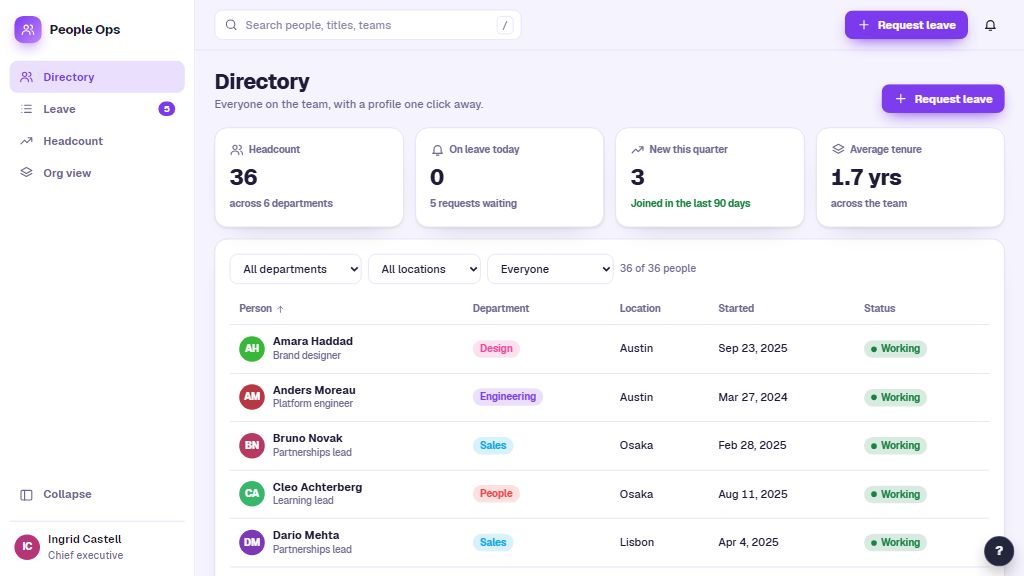Click Request leave button beside Directory heading
1024x576 pixels.
(942, 99)
